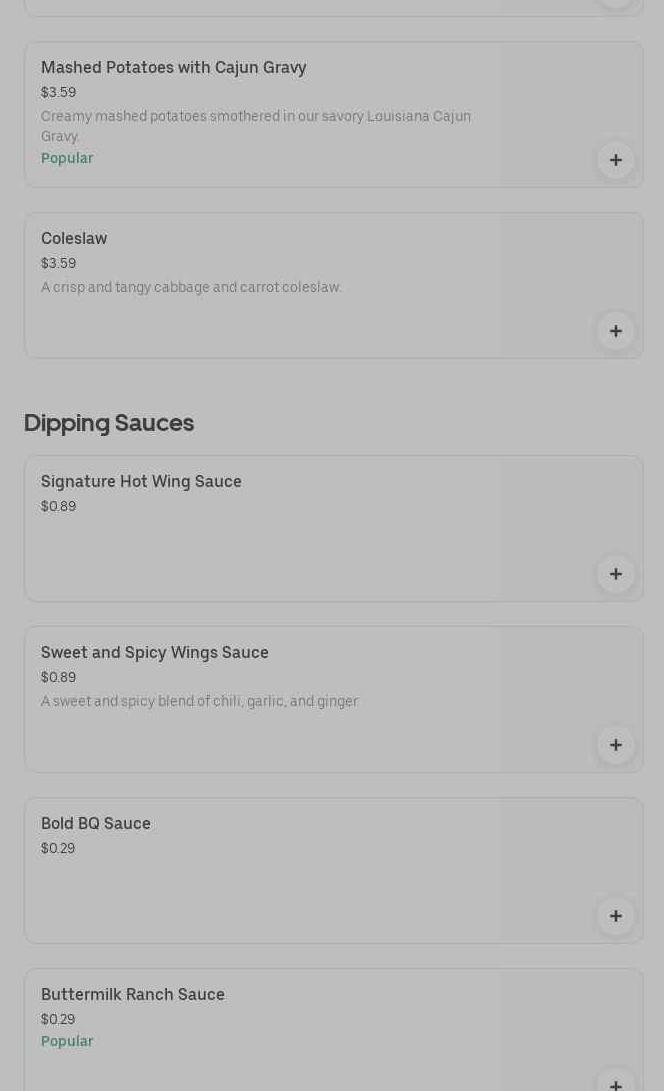This screenshot has width=664, height=1091.
Task: Click the Coleslaw description text
Action: click(191, 287)
